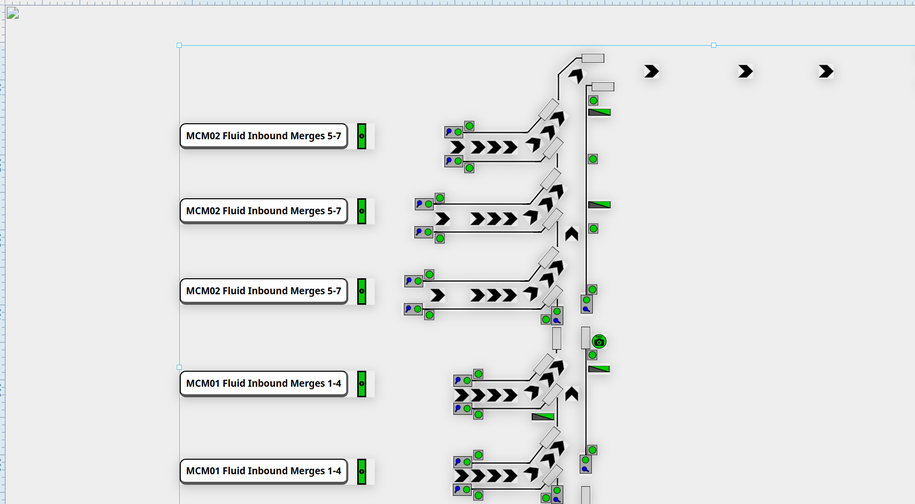This screenshot has height=504, width=915.
Task: Select the gray box at the diagonal conveyor's top end
Action: [593, 58]
